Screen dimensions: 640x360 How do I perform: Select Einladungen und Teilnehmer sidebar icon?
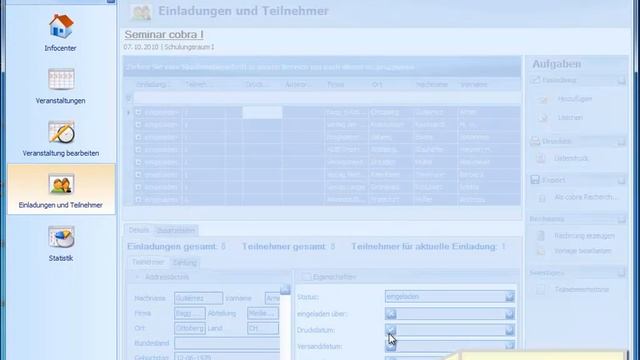[x=61, y=184]
